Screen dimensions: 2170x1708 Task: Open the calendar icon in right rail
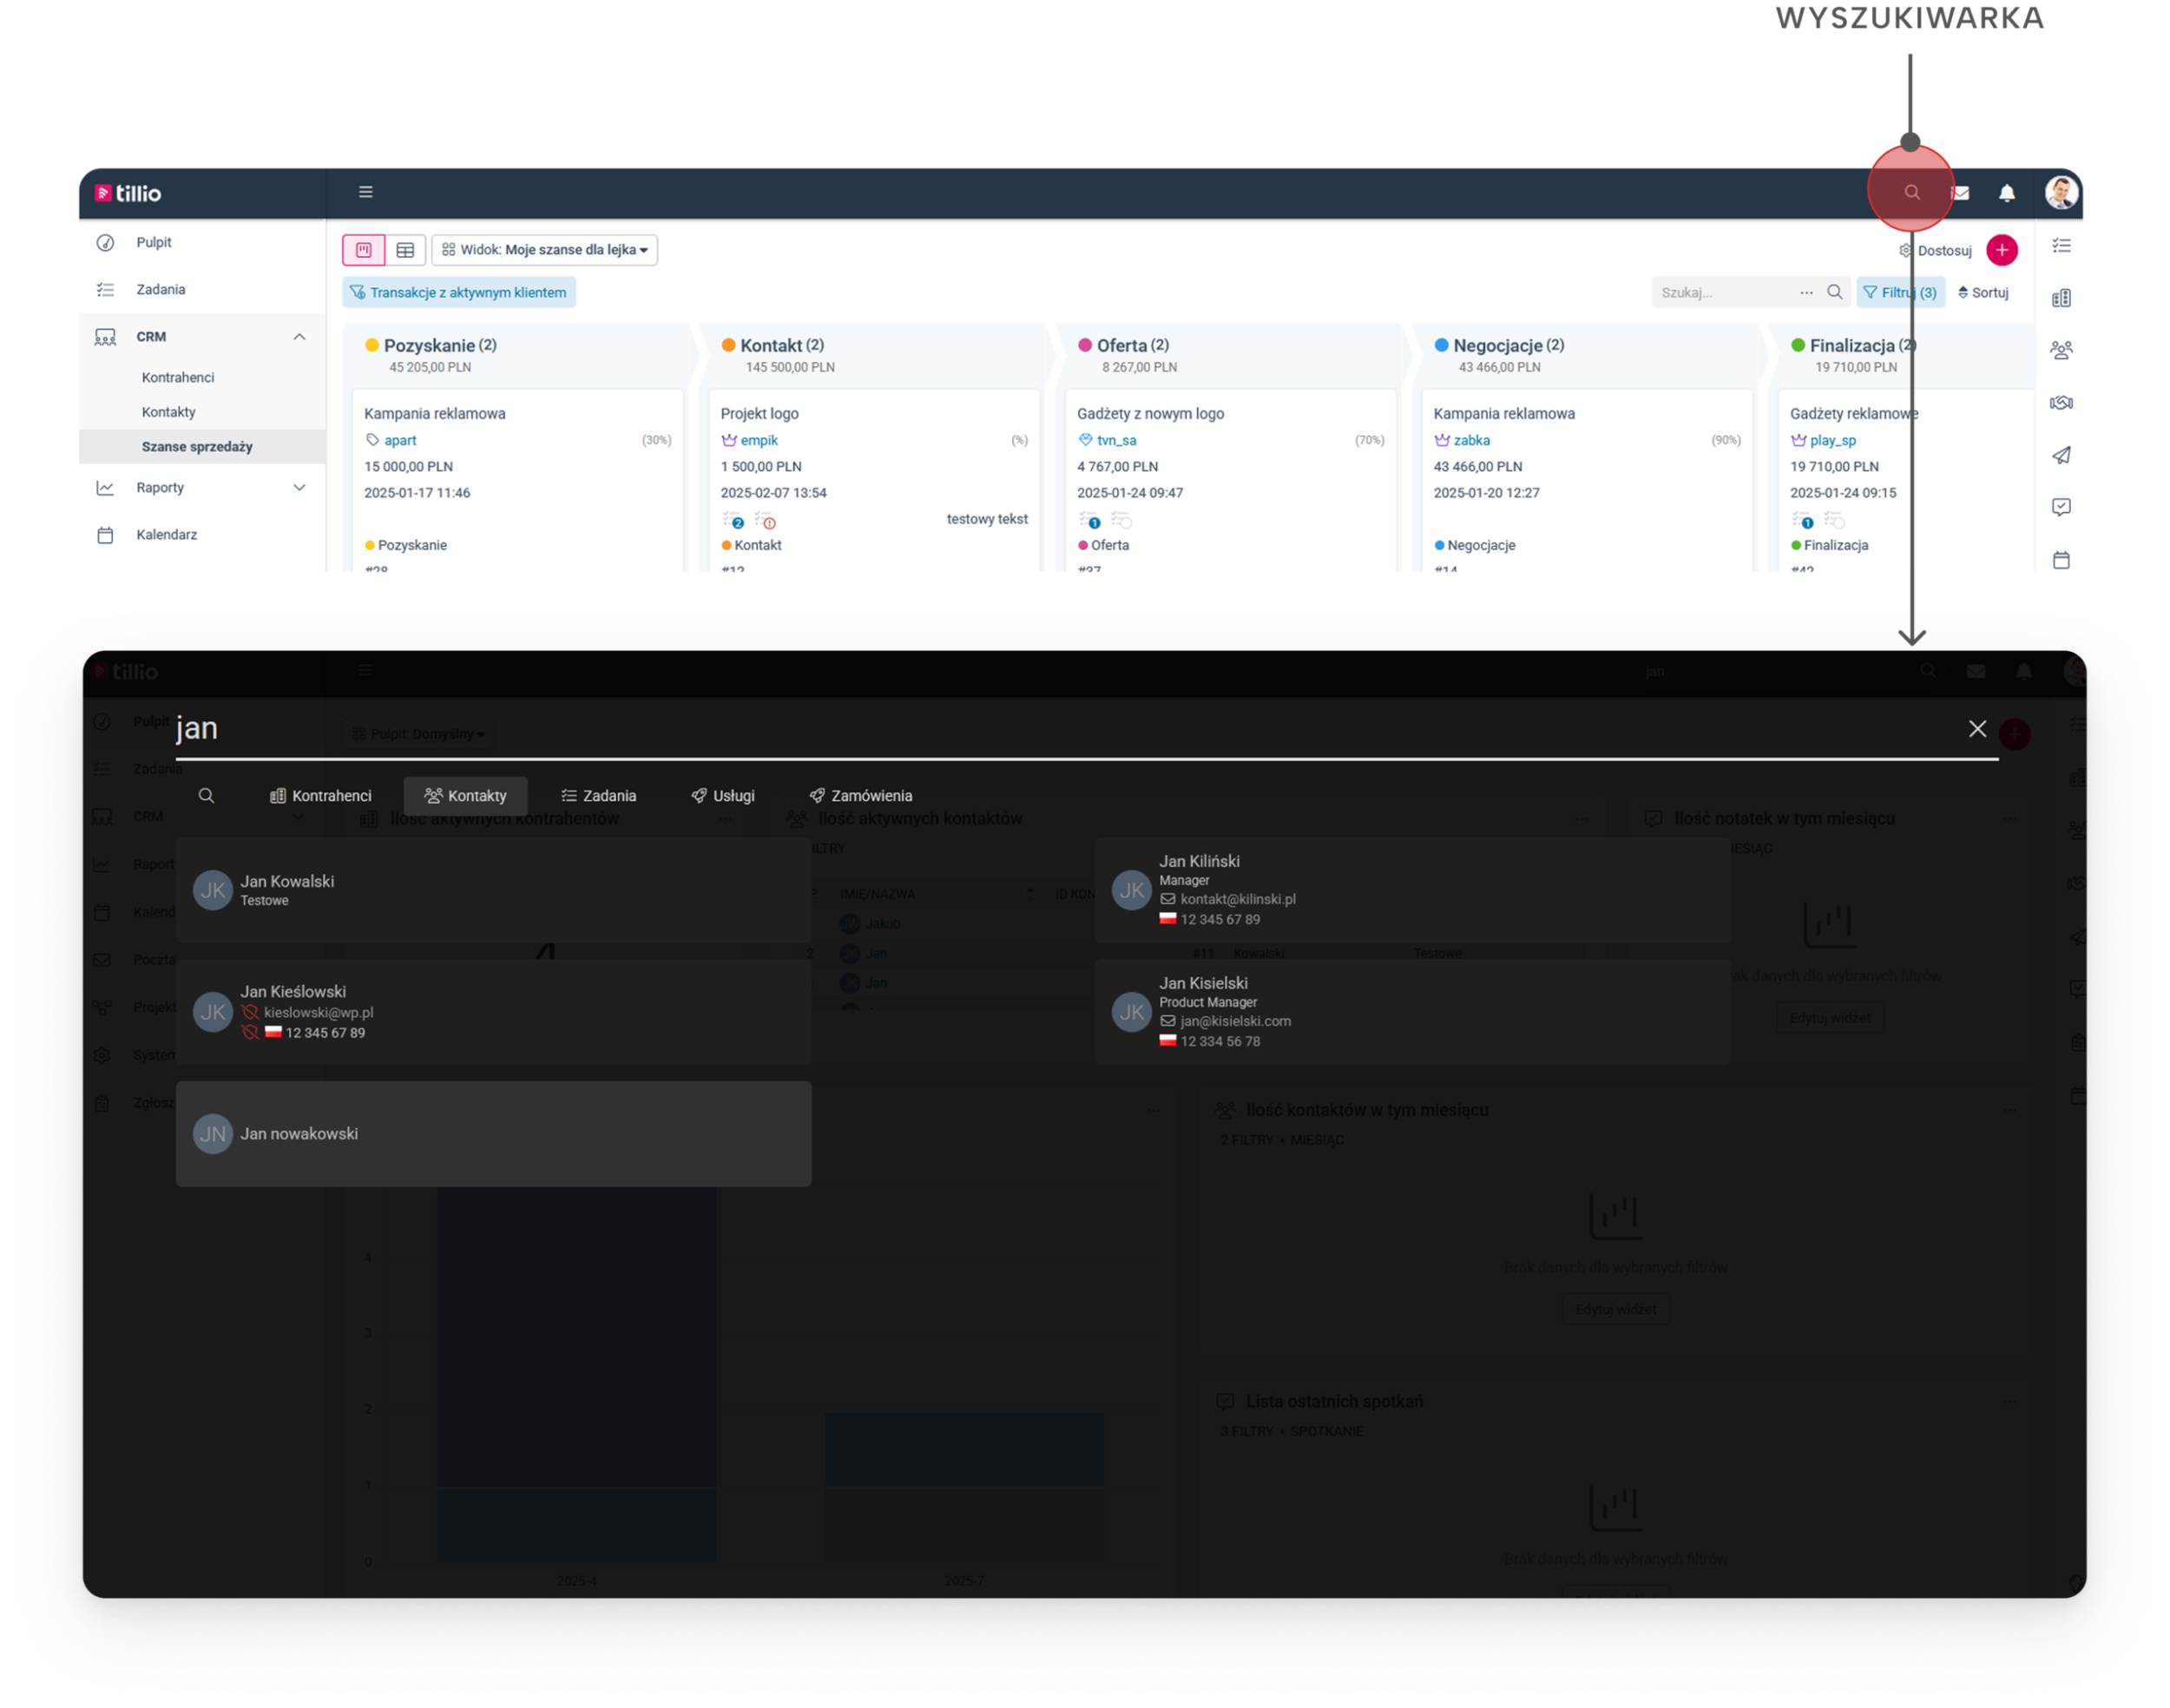[2061, 560]
